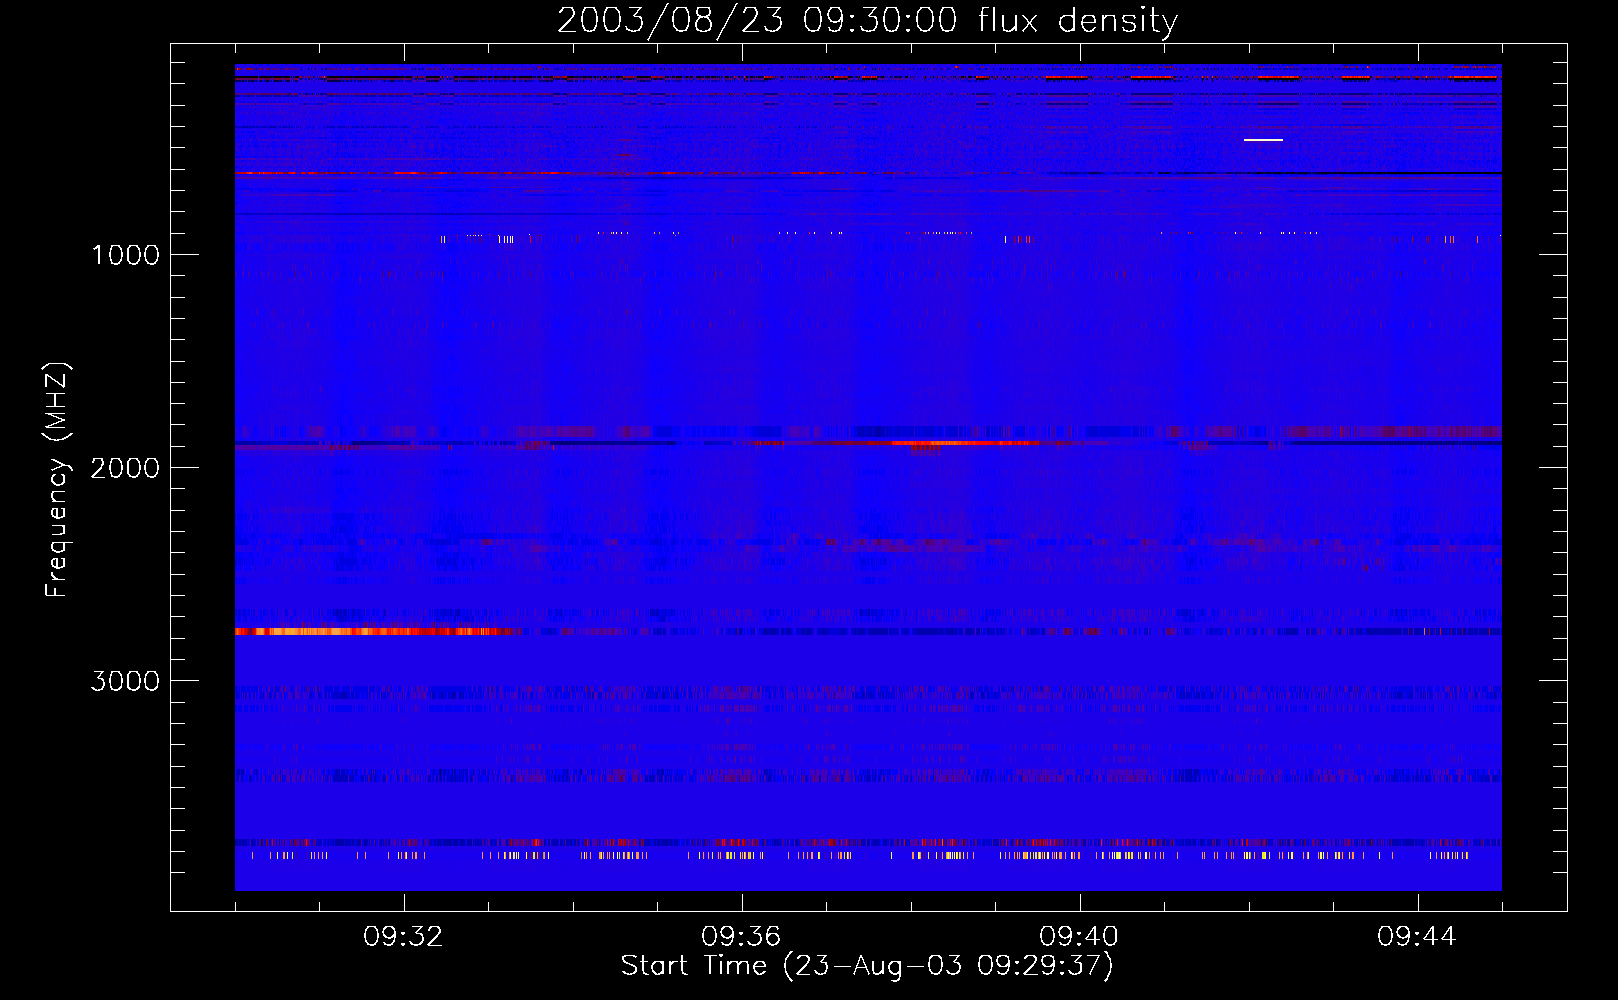Click the 2000 frequency tick label
This screenshot has width=1618, height=1000.
(125, 468)
